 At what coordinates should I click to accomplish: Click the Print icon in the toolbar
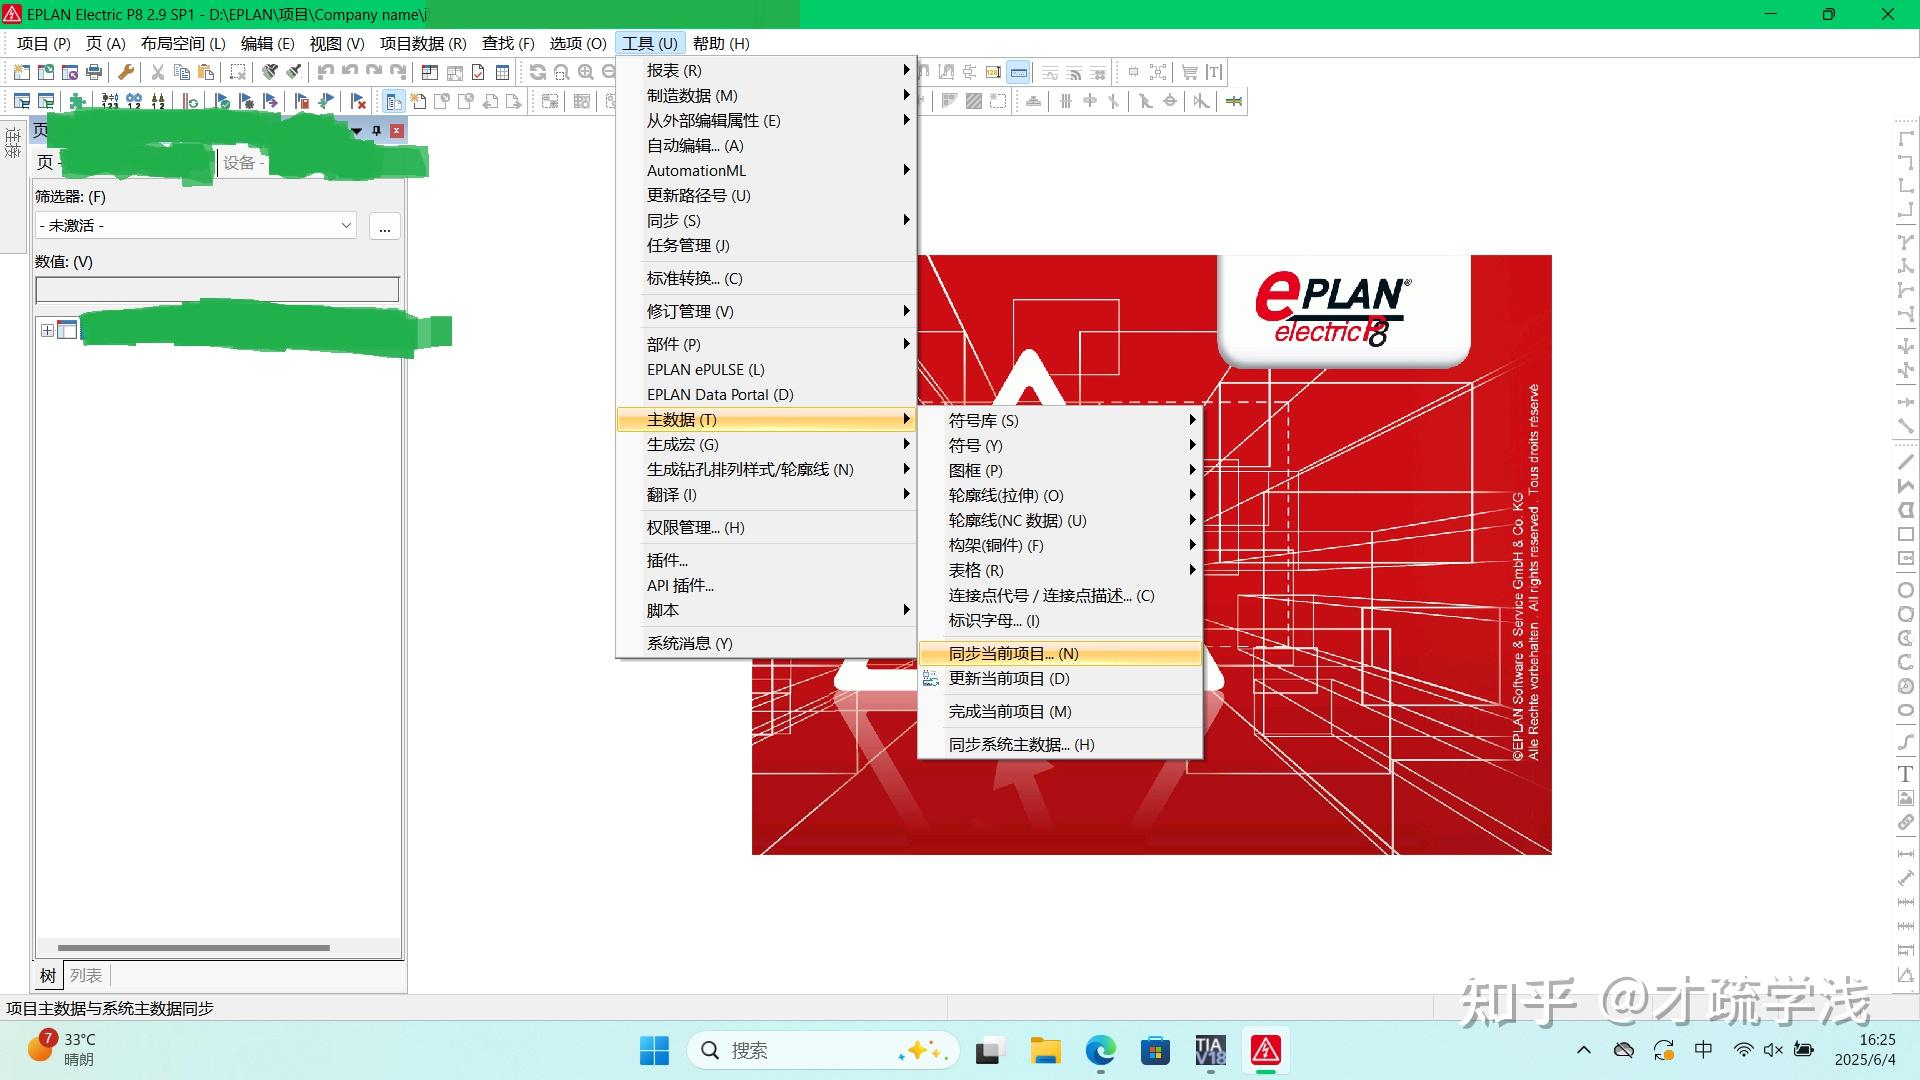click(x=94, y=72)
